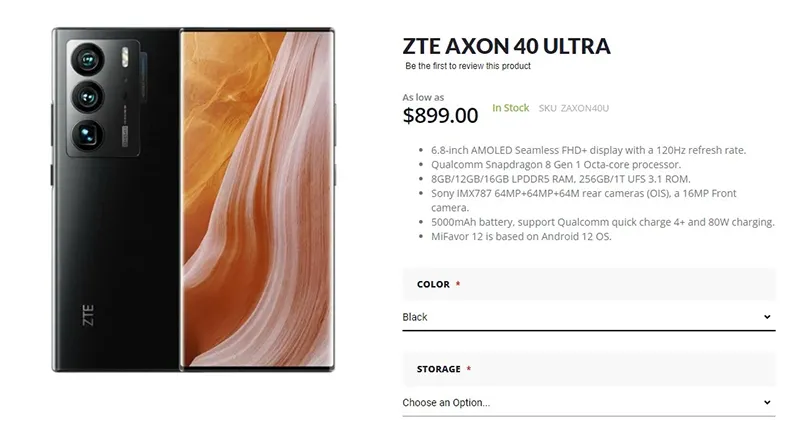Click the $899.00 price
This screenshot has width=800, height=432.
tap(440, 115)
